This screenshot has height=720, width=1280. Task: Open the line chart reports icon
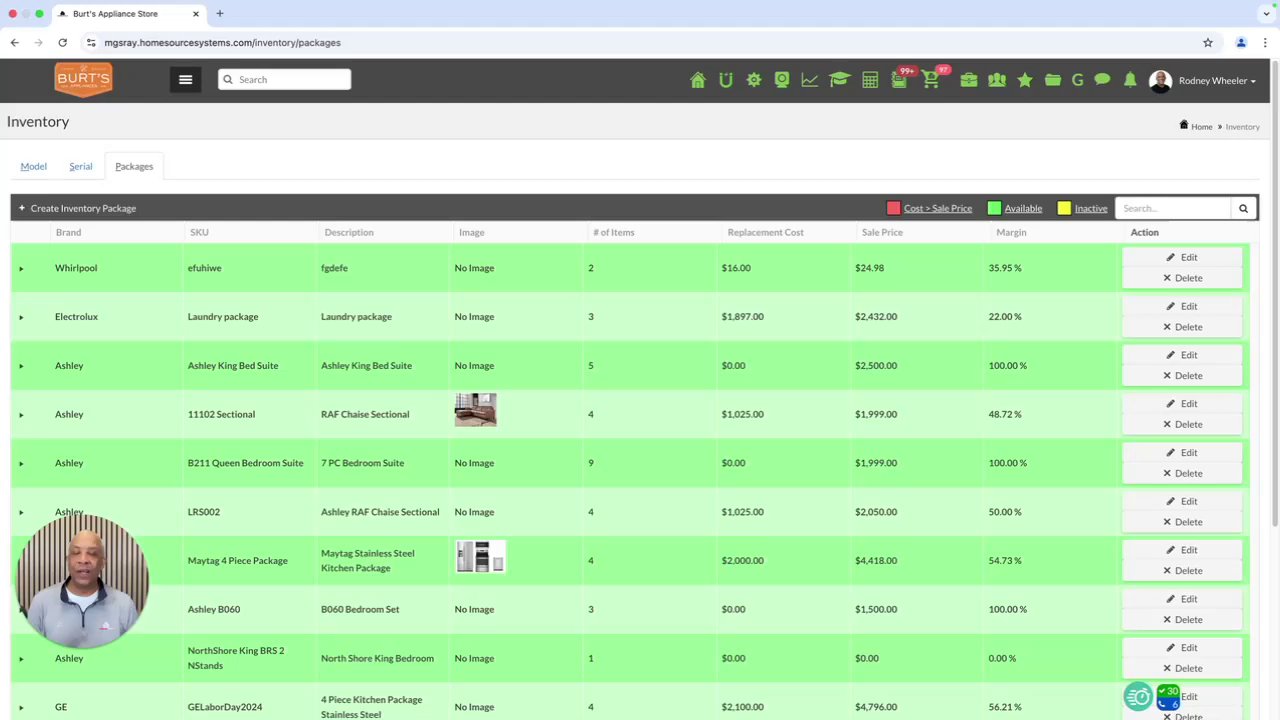810,80
